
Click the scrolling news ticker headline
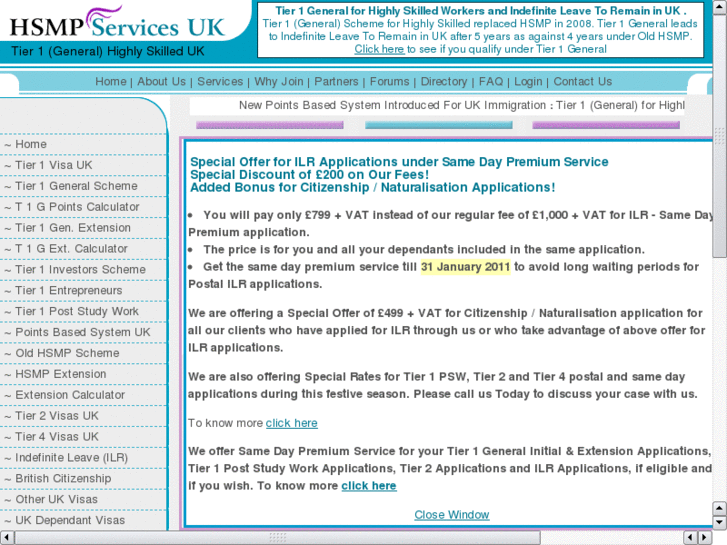point(461,105)
